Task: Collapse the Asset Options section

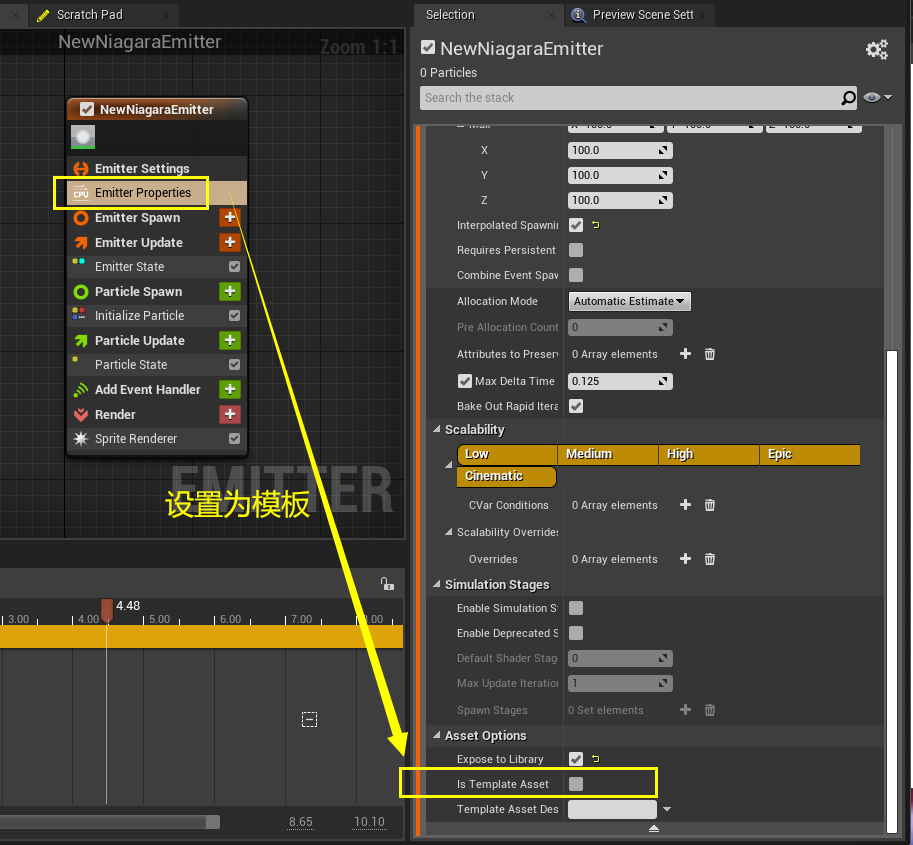Action: click(x=437, y=736)
